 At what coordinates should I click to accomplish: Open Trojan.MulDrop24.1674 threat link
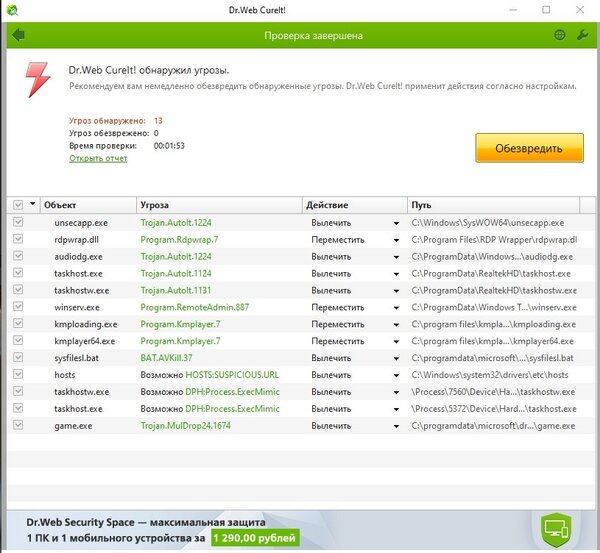coord(185,426)
